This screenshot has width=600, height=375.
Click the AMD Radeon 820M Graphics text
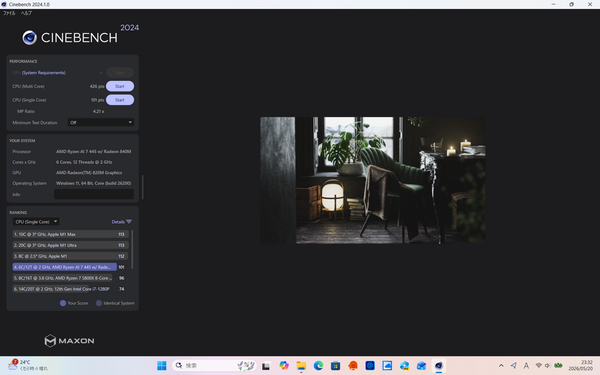89,173
